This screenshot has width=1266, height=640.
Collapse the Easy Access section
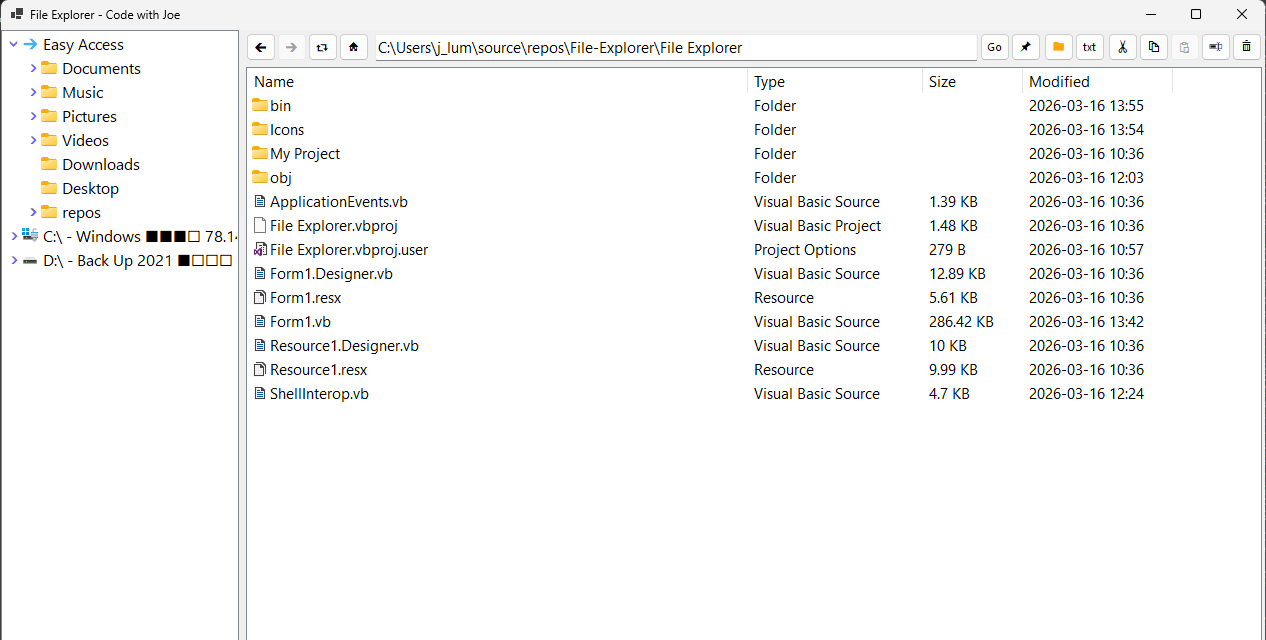(x=13, y=44)
